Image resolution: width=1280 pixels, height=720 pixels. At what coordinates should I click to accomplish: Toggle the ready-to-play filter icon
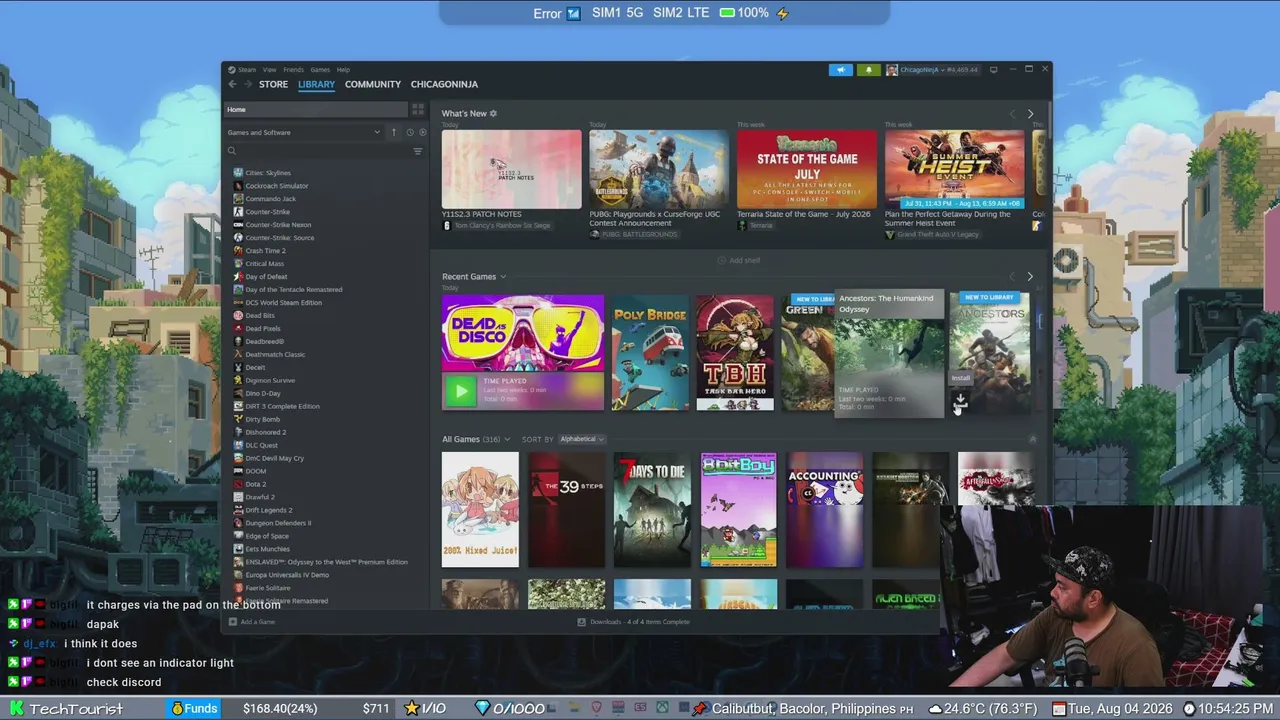(422, 132)
